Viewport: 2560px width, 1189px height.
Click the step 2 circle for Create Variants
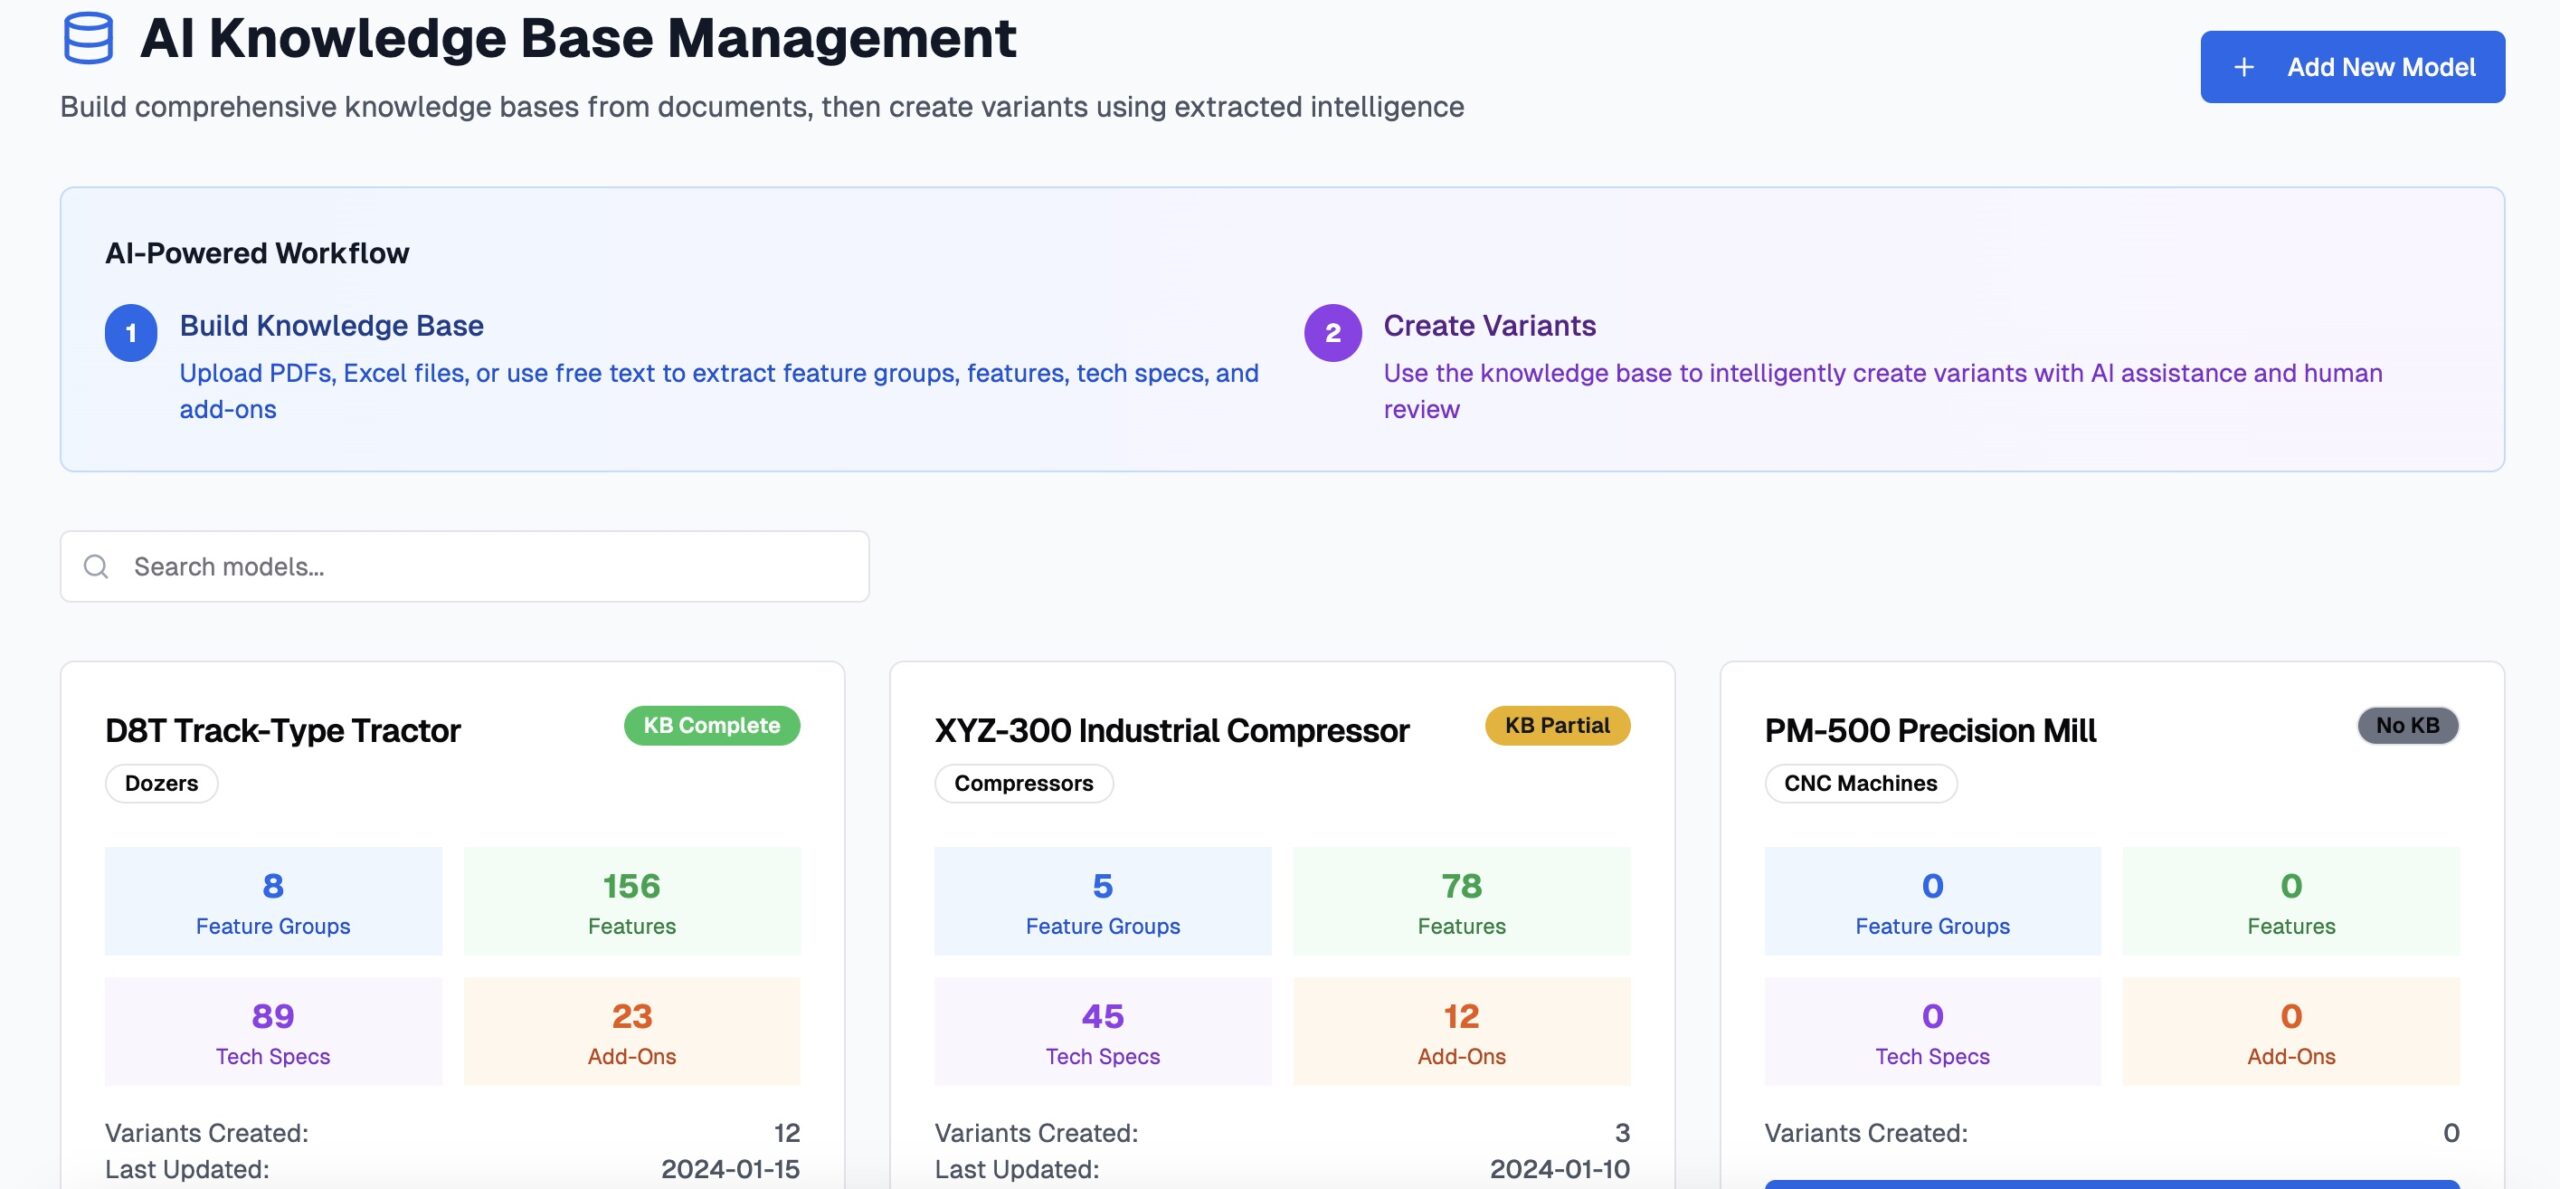(1333, 333)
